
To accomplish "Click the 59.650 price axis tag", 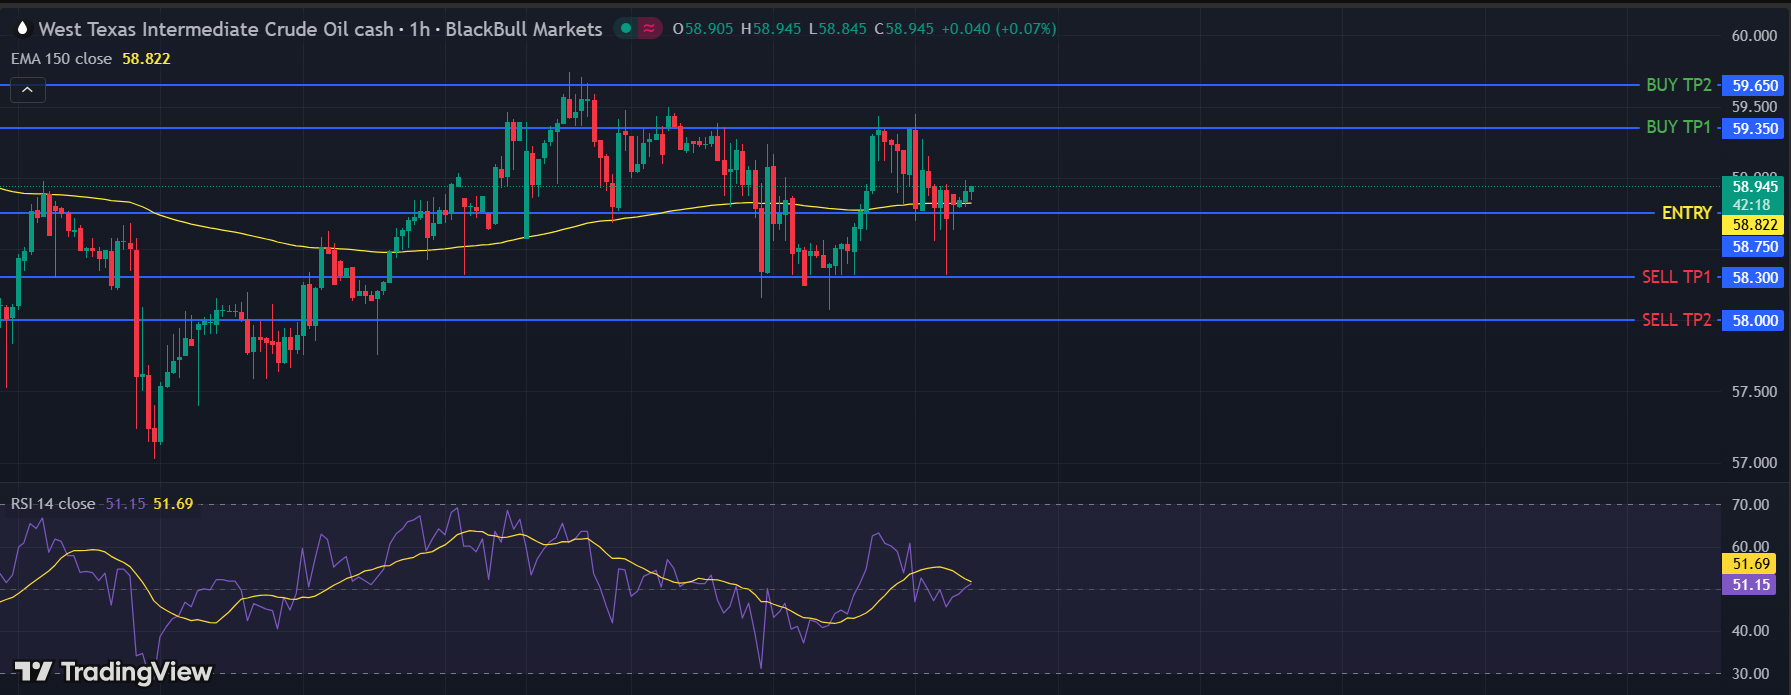I will (x=1754, y=86).
